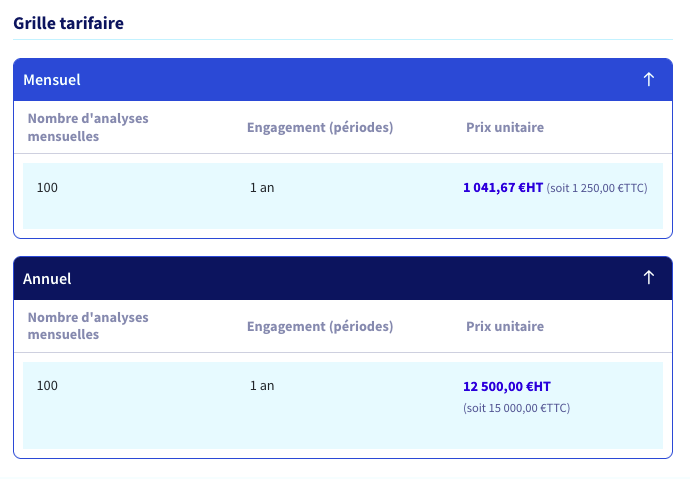Viewport: 690px width, 479px height.
Task: Click the Grille tarifaire heading
Action: pos(68,23)
